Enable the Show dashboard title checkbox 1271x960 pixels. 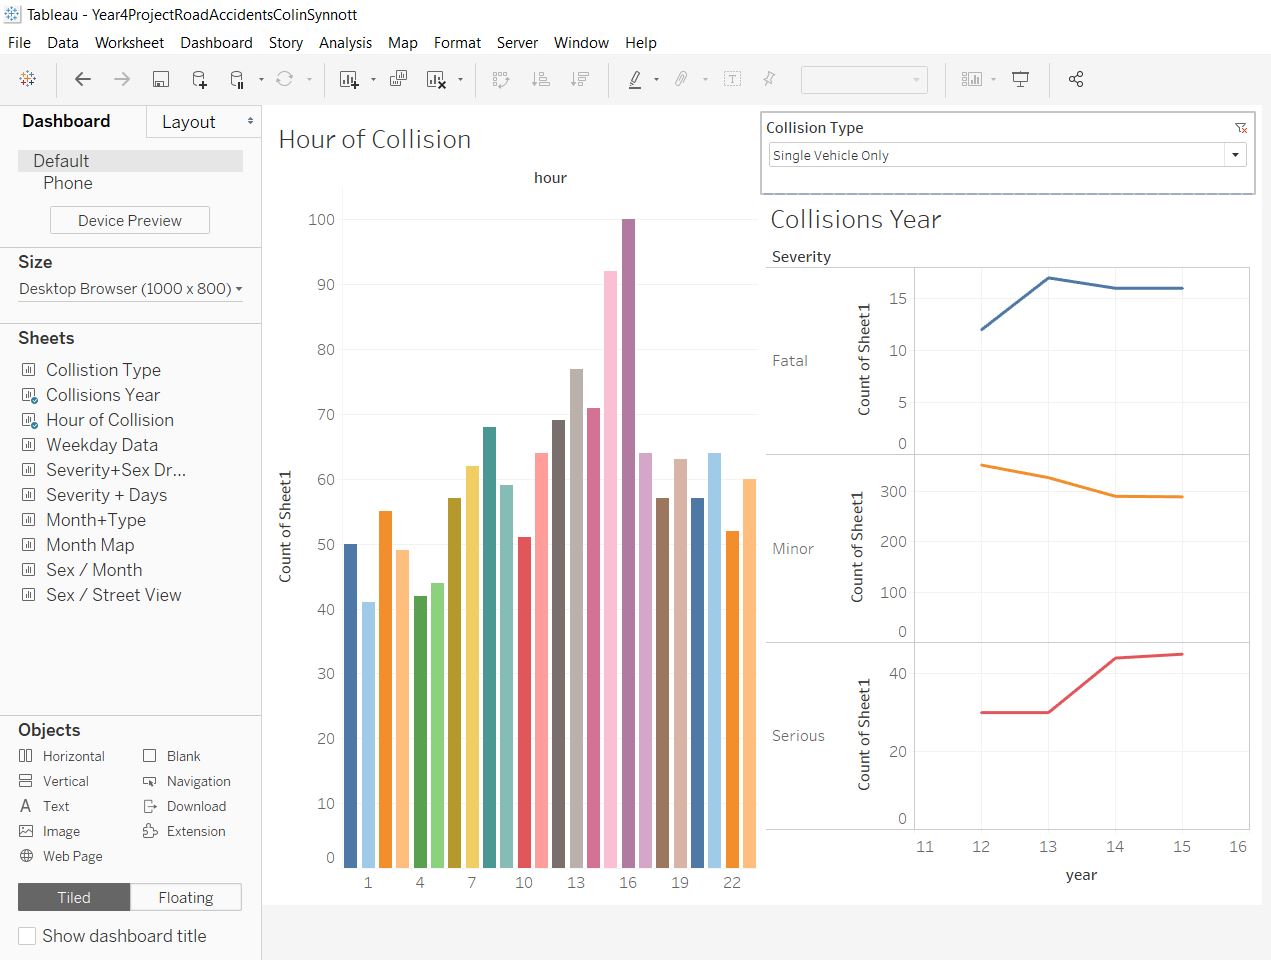click(x=28, y=936)
